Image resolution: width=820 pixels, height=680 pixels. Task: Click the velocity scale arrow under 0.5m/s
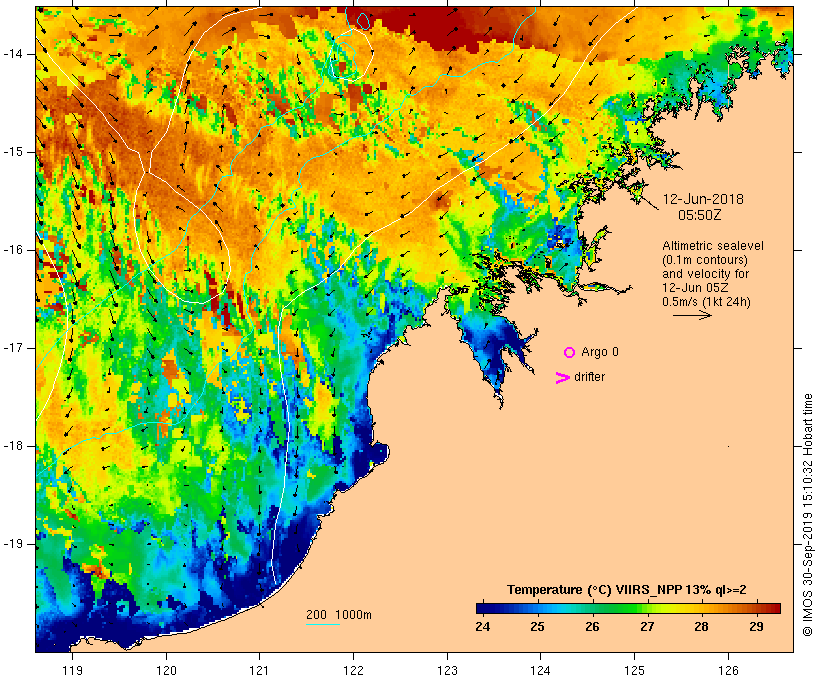(x=692, y=315)
